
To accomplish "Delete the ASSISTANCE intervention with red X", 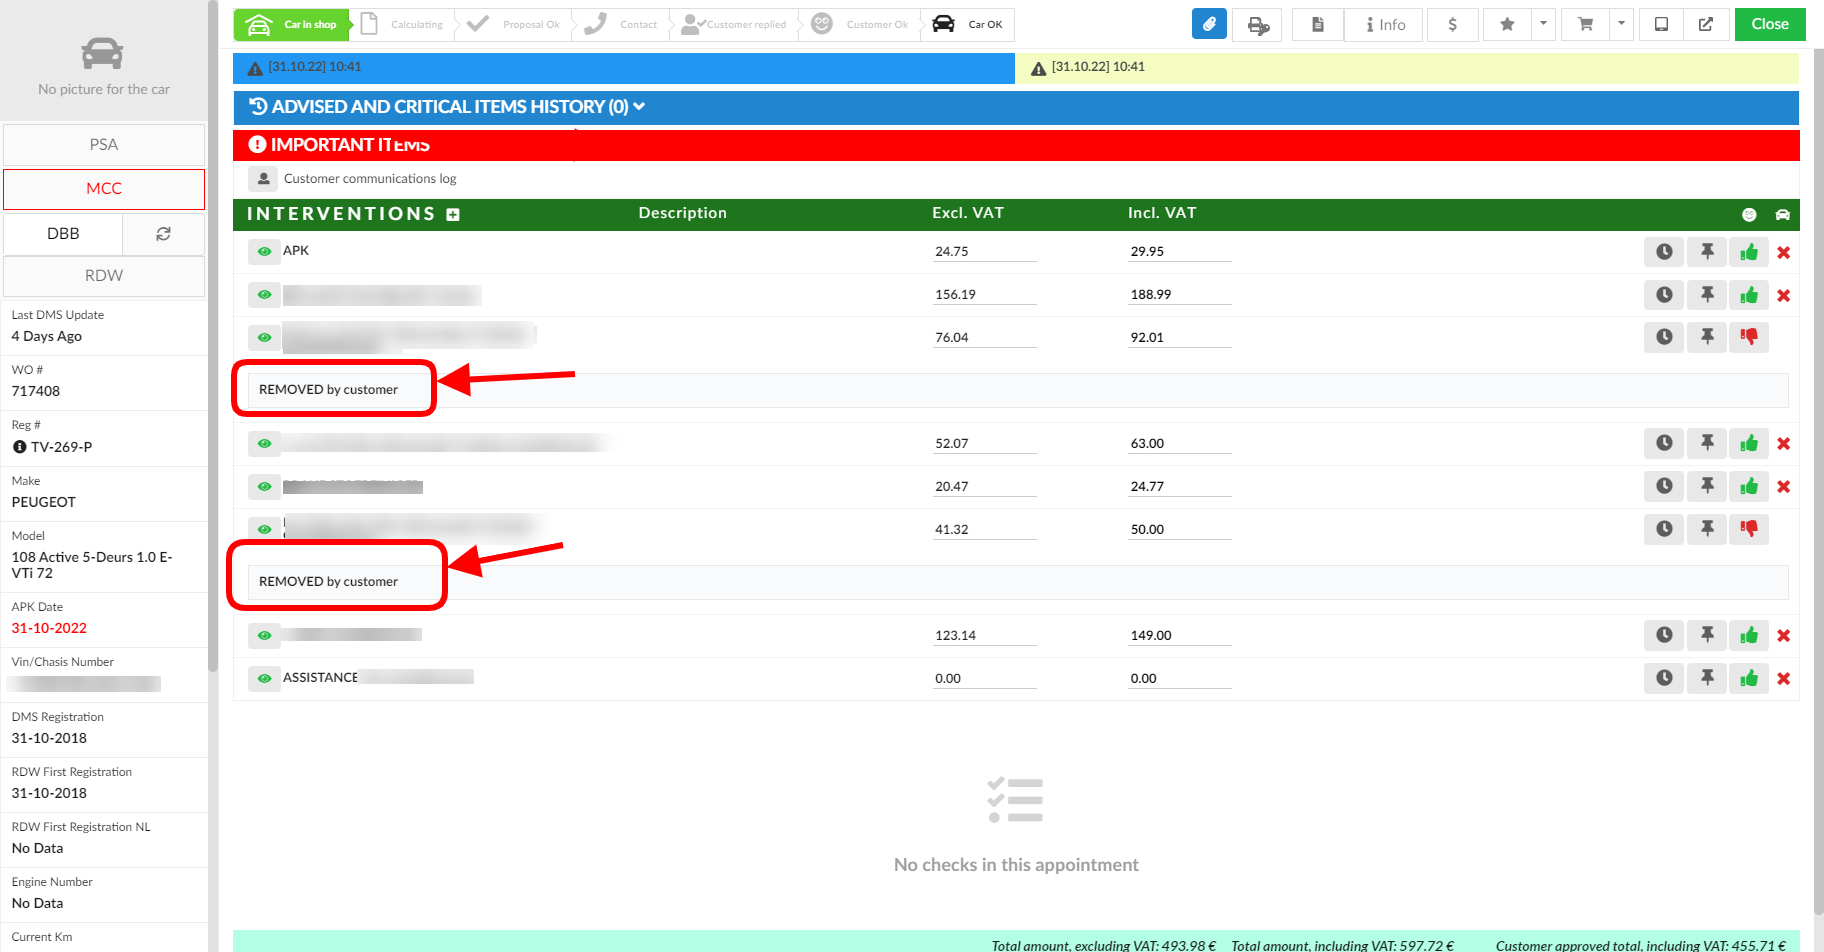I will (1783, 679).
